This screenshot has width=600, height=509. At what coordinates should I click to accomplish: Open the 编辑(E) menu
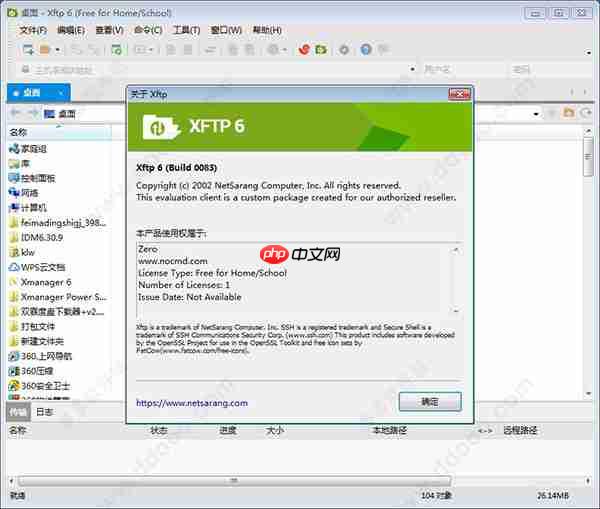click(x=71, y=30)
